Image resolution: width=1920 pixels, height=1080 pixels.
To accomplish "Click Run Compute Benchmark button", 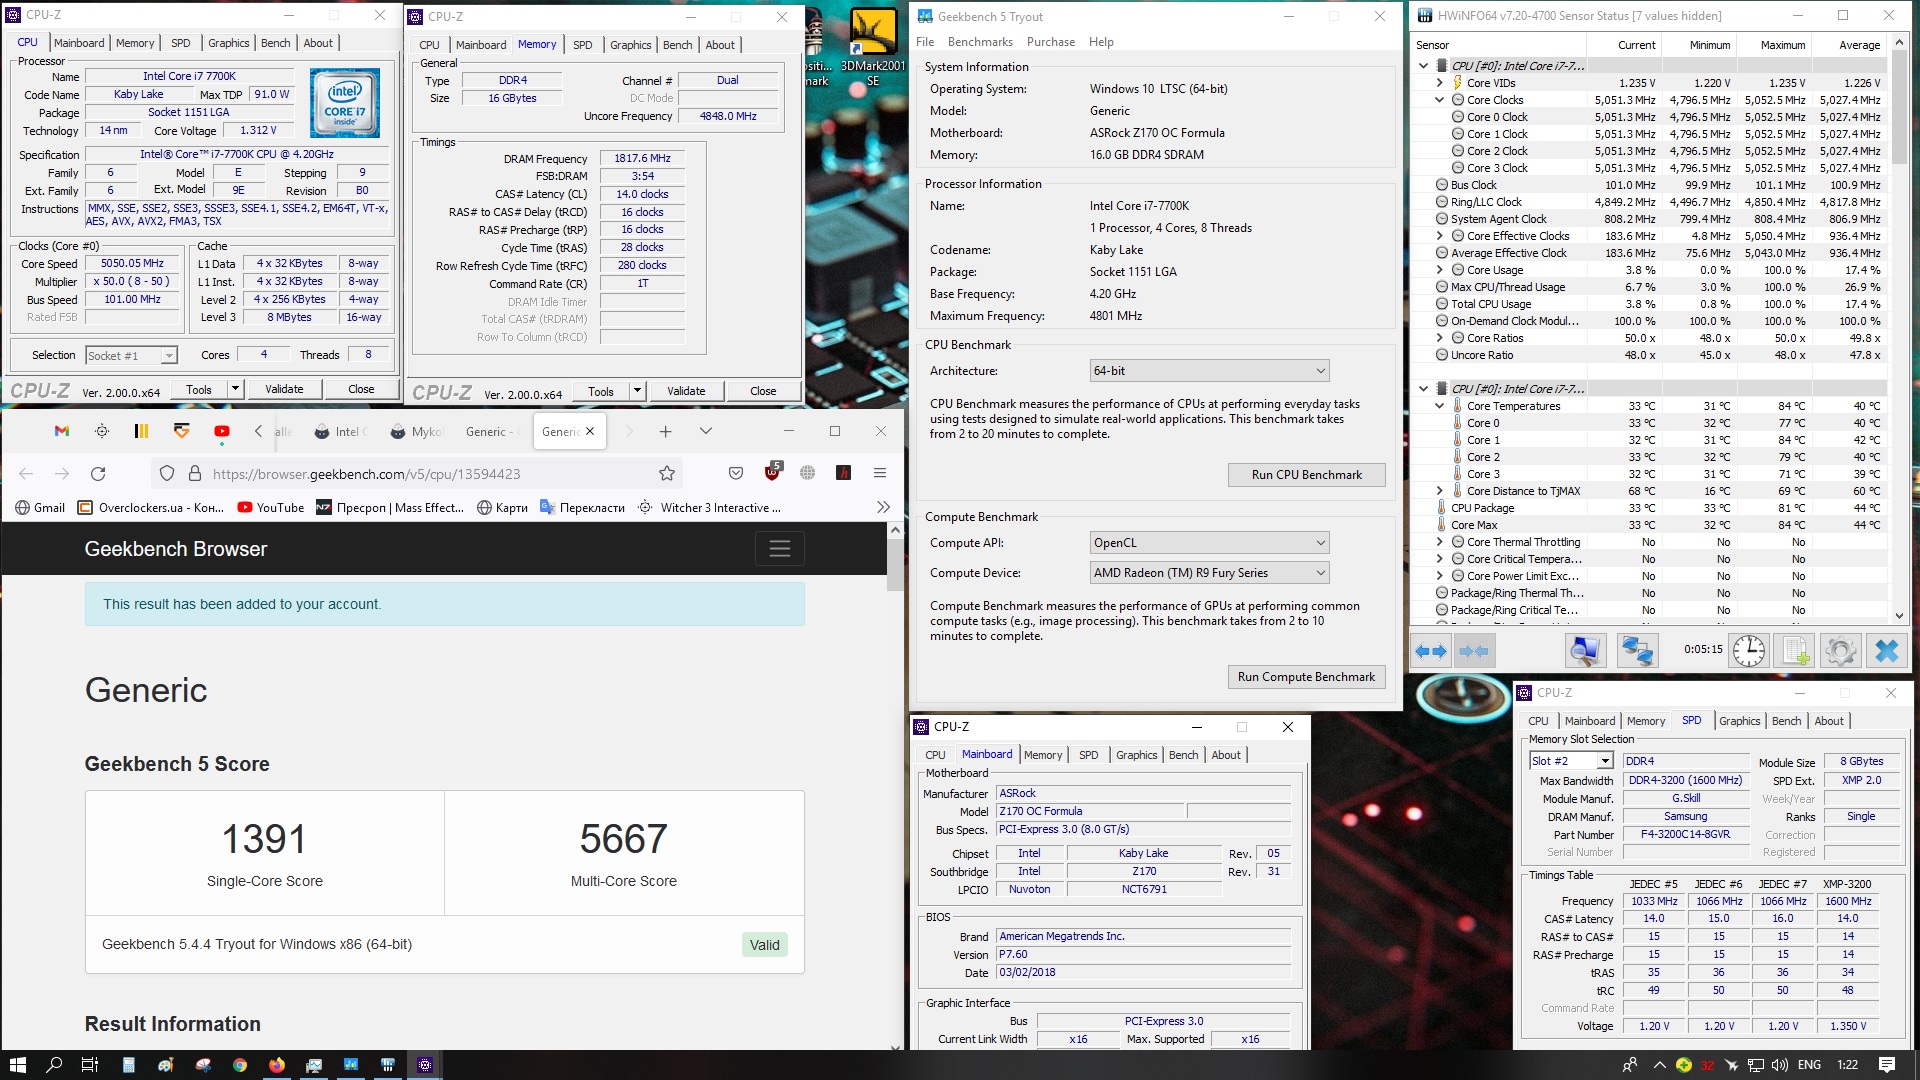I will coord(1306,677).
